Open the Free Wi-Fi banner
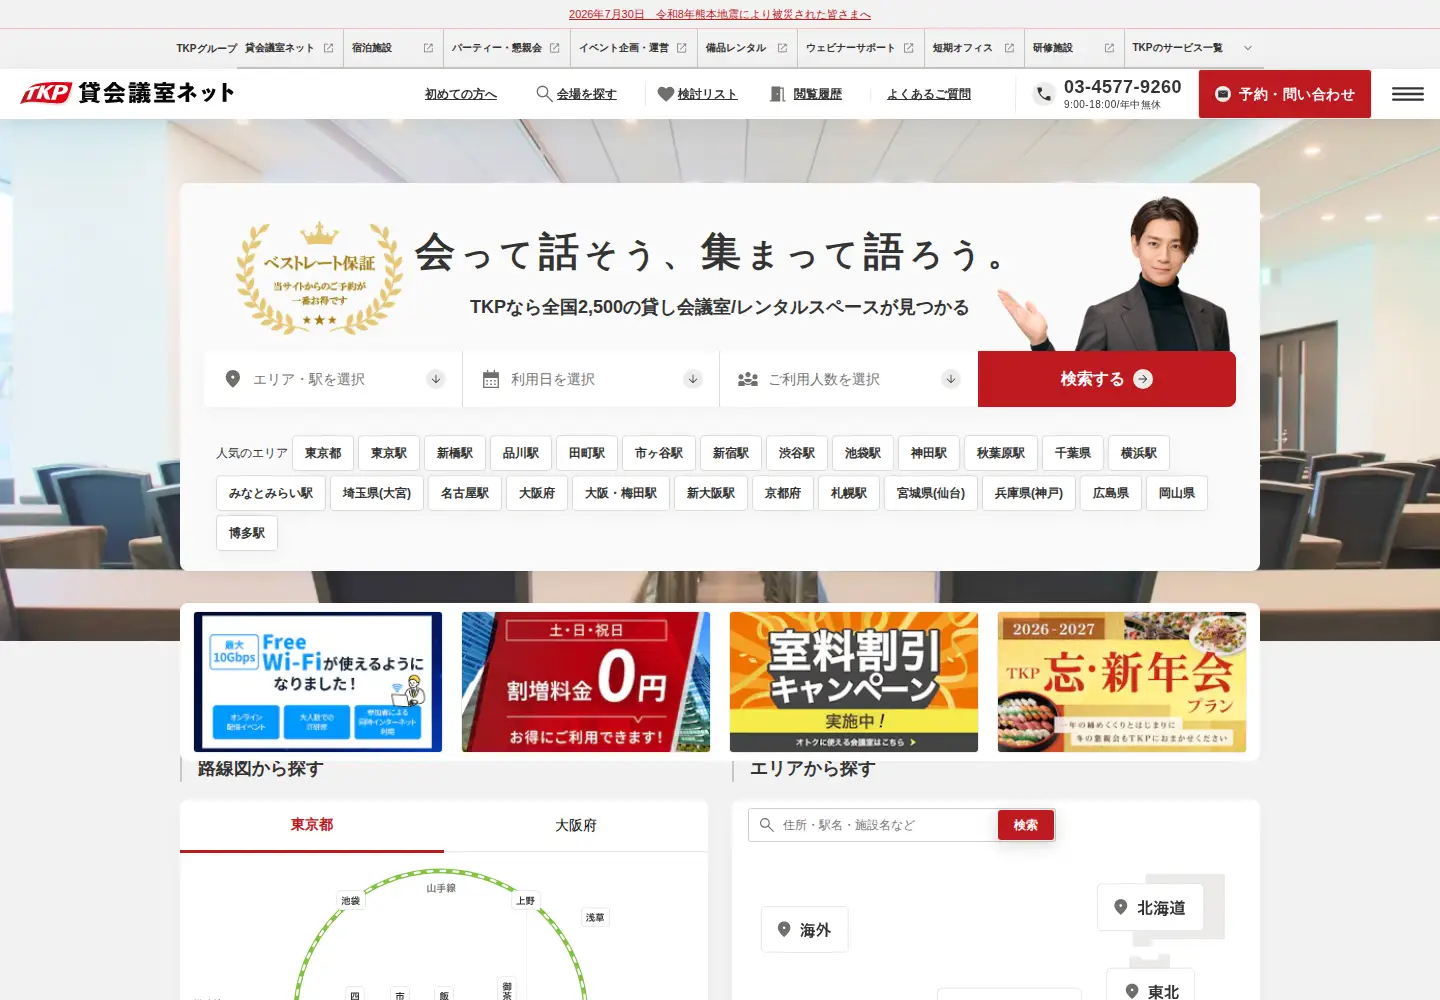 pos(318,682)
